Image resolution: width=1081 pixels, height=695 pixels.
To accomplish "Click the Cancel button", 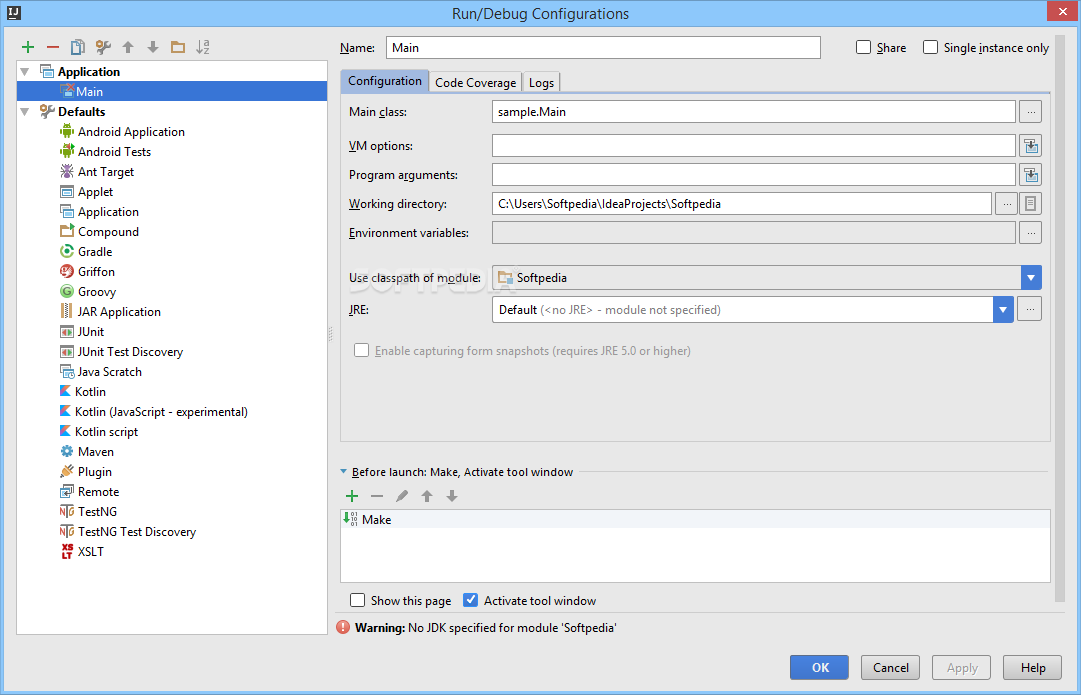I will pyautogui.click(x=890, y=667).
